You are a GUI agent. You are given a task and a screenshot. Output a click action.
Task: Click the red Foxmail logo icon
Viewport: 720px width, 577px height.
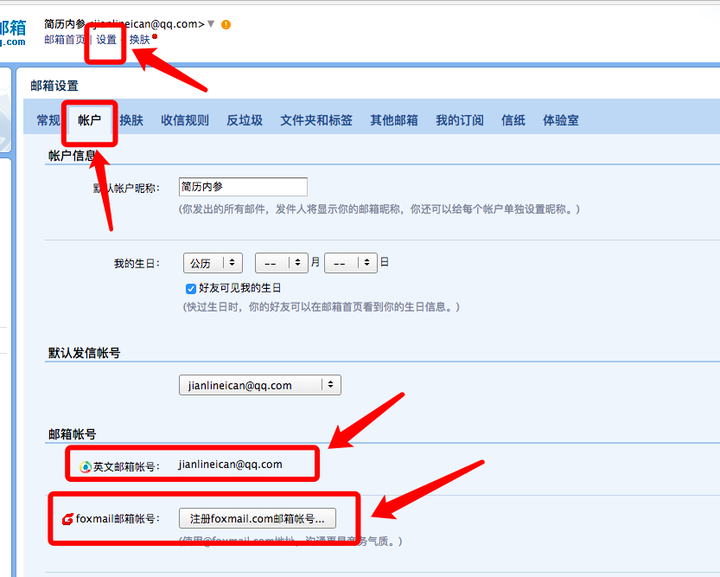click(x=68, y=519)
